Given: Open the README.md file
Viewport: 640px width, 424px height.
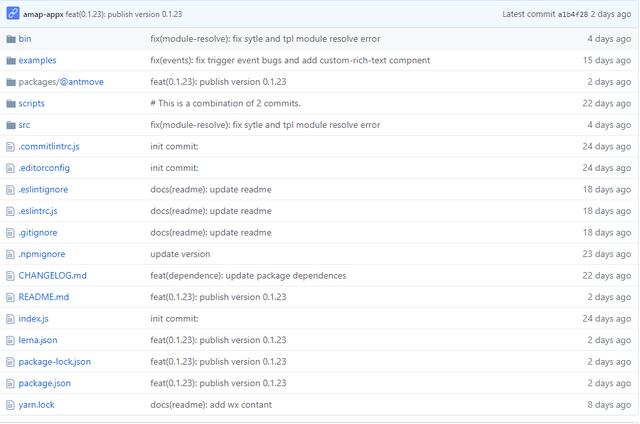Looking at the screenshot, I should click(x=44, y=297).
